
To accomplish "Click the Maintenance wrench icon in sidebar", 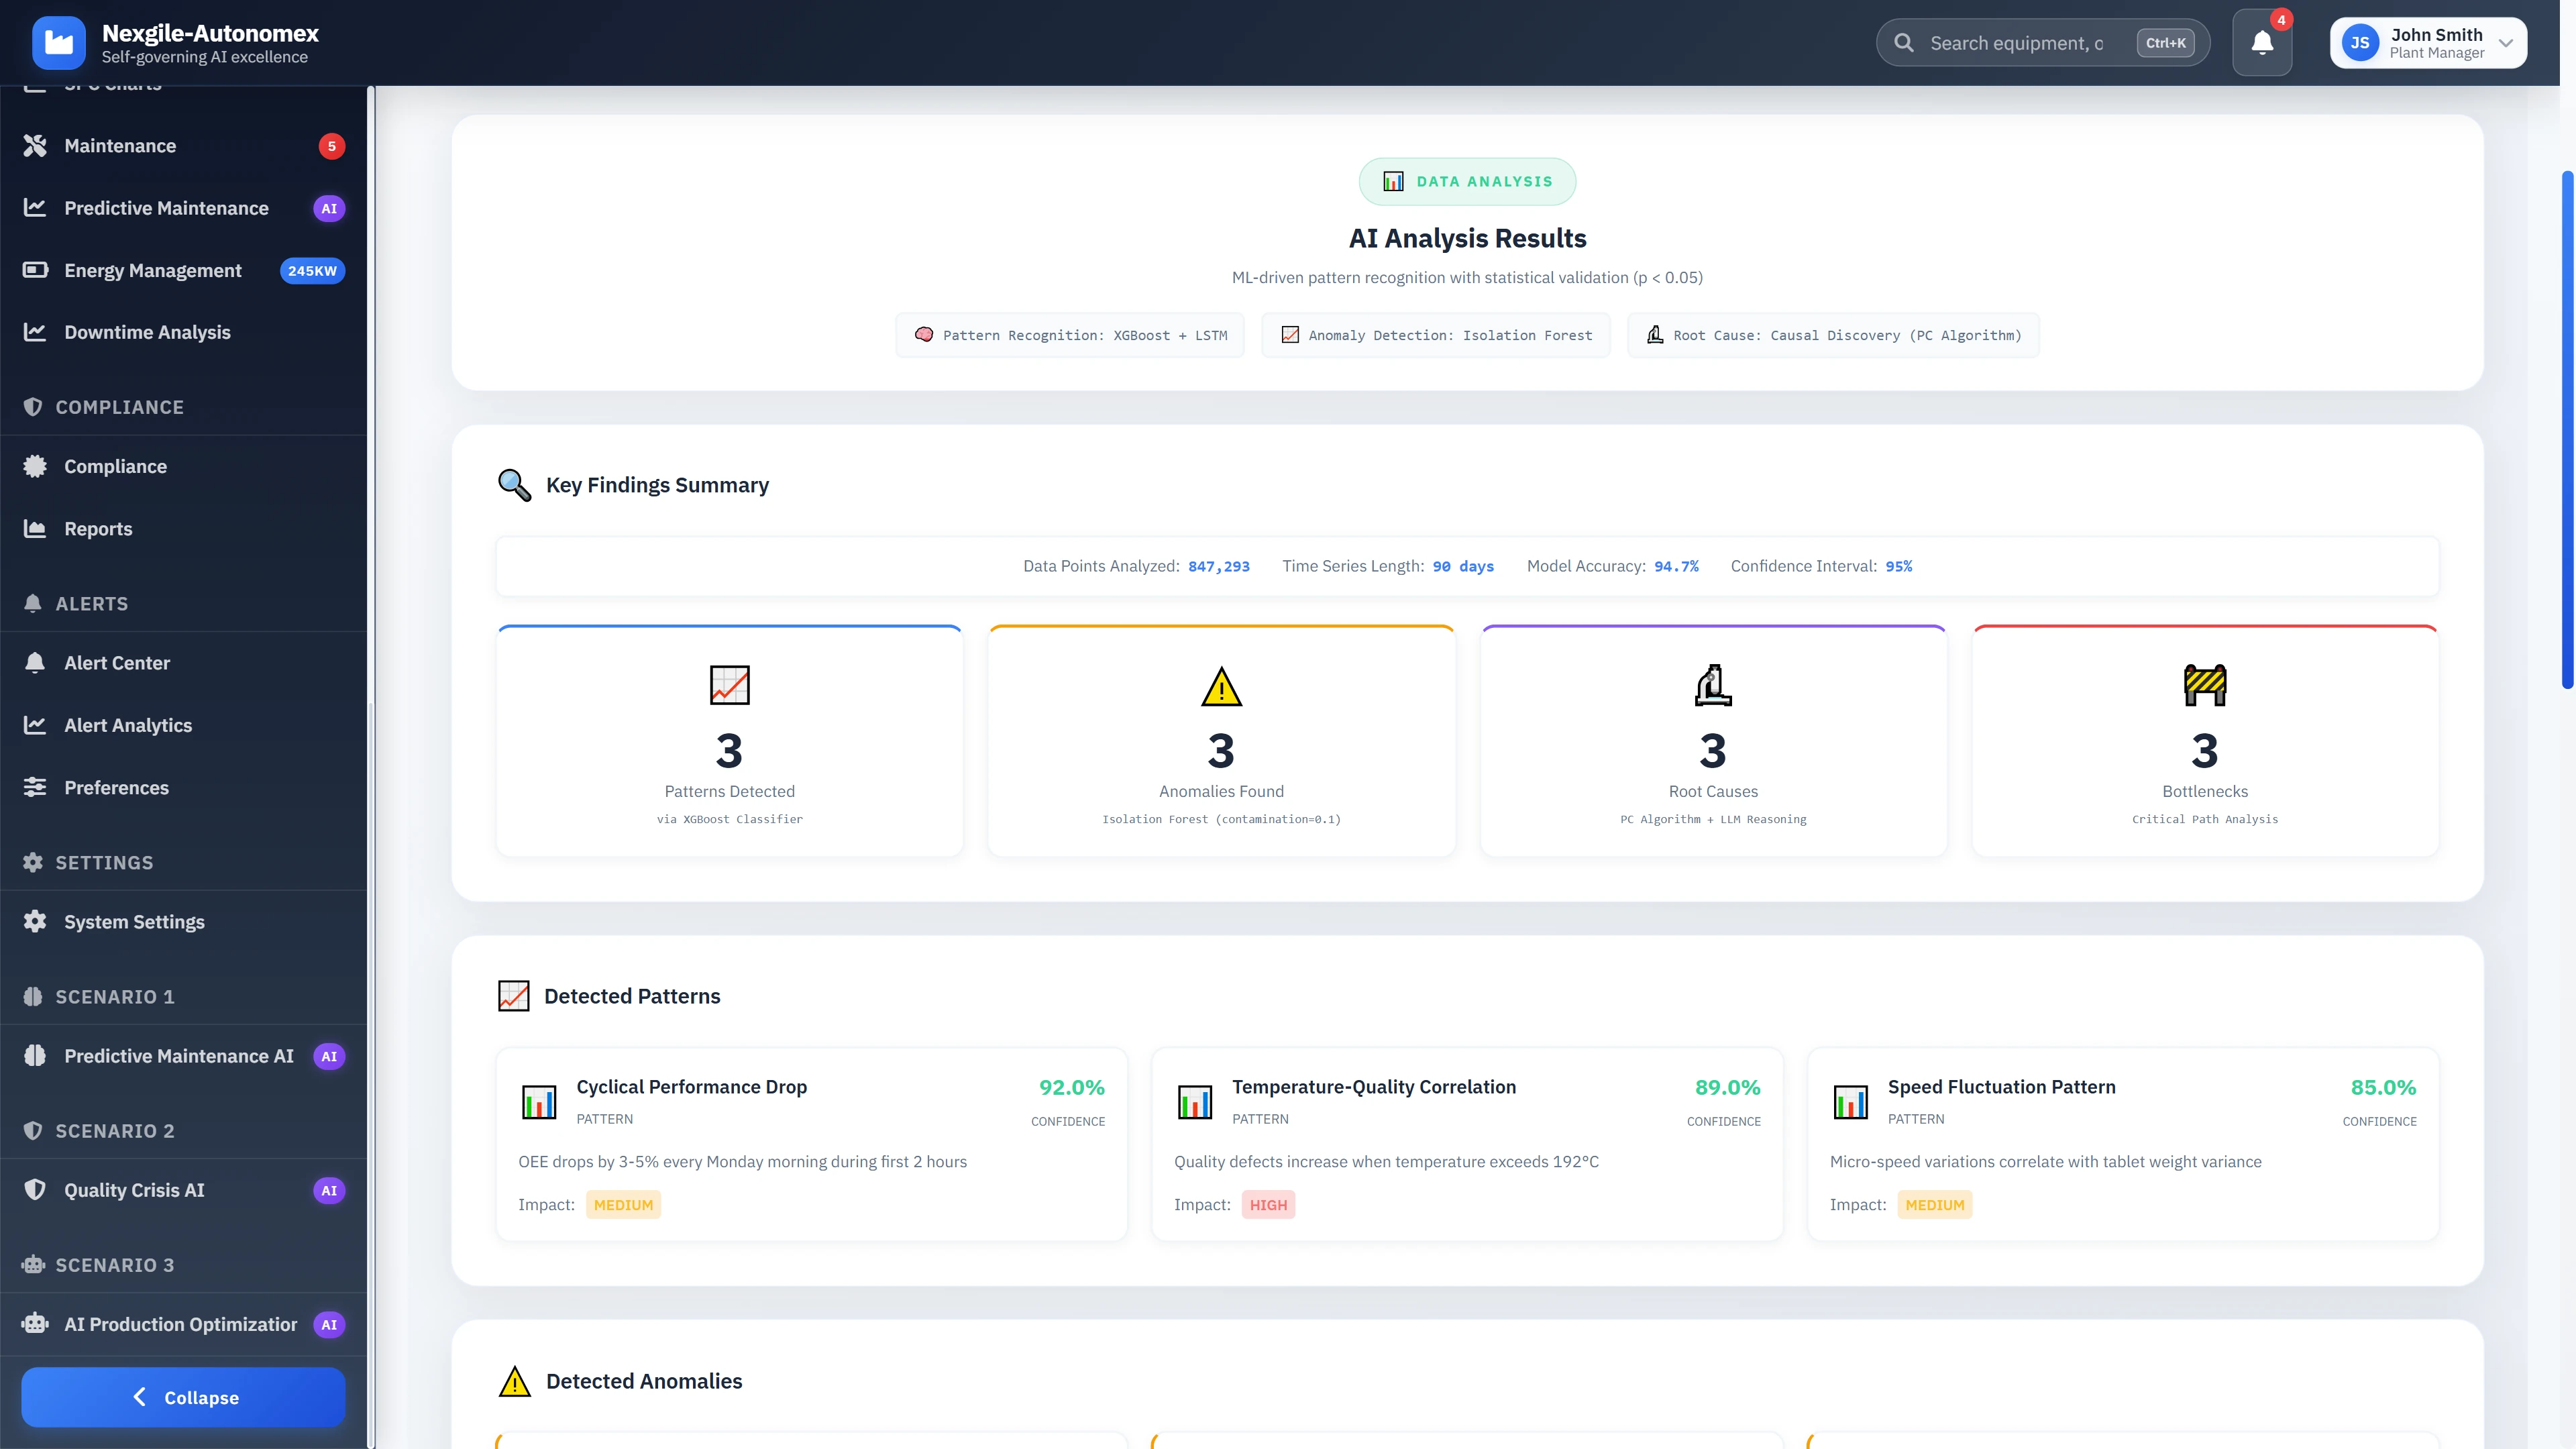I will tap(35, 146).
